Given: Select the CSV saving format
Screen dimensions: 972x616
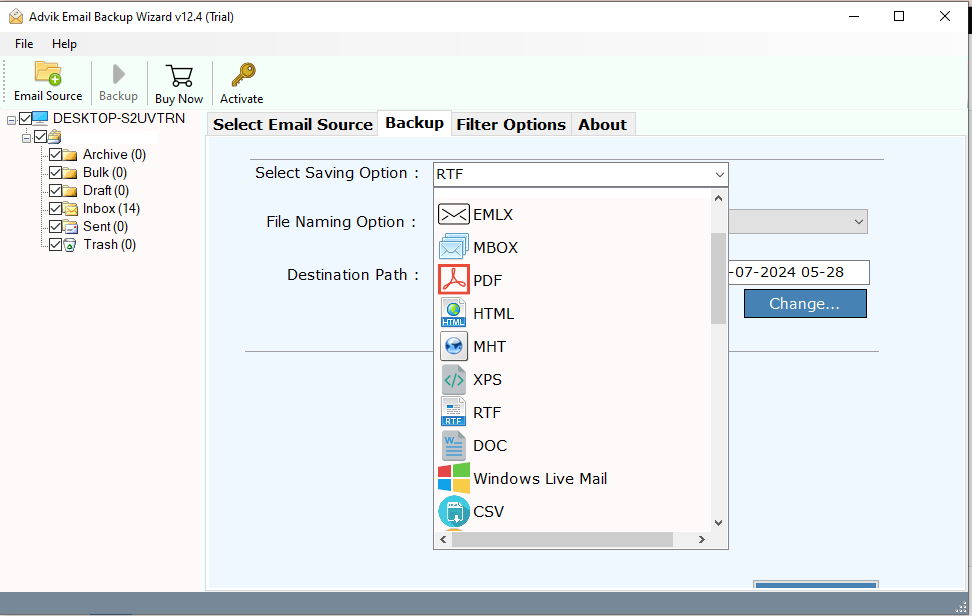Looking at the screenshot, I should click(x=488, y=511).
